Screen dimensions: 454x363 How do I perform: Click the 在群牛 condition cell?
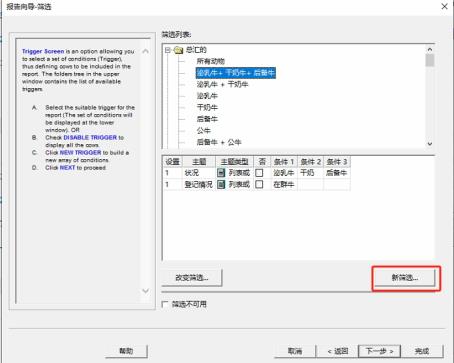284,184
